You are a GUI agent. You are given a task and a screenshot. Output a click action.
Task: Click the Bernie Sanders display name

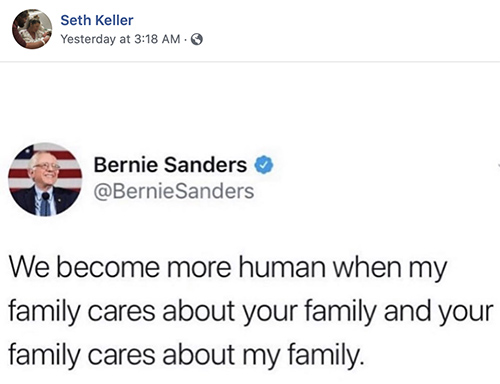[x=170, y=165]
